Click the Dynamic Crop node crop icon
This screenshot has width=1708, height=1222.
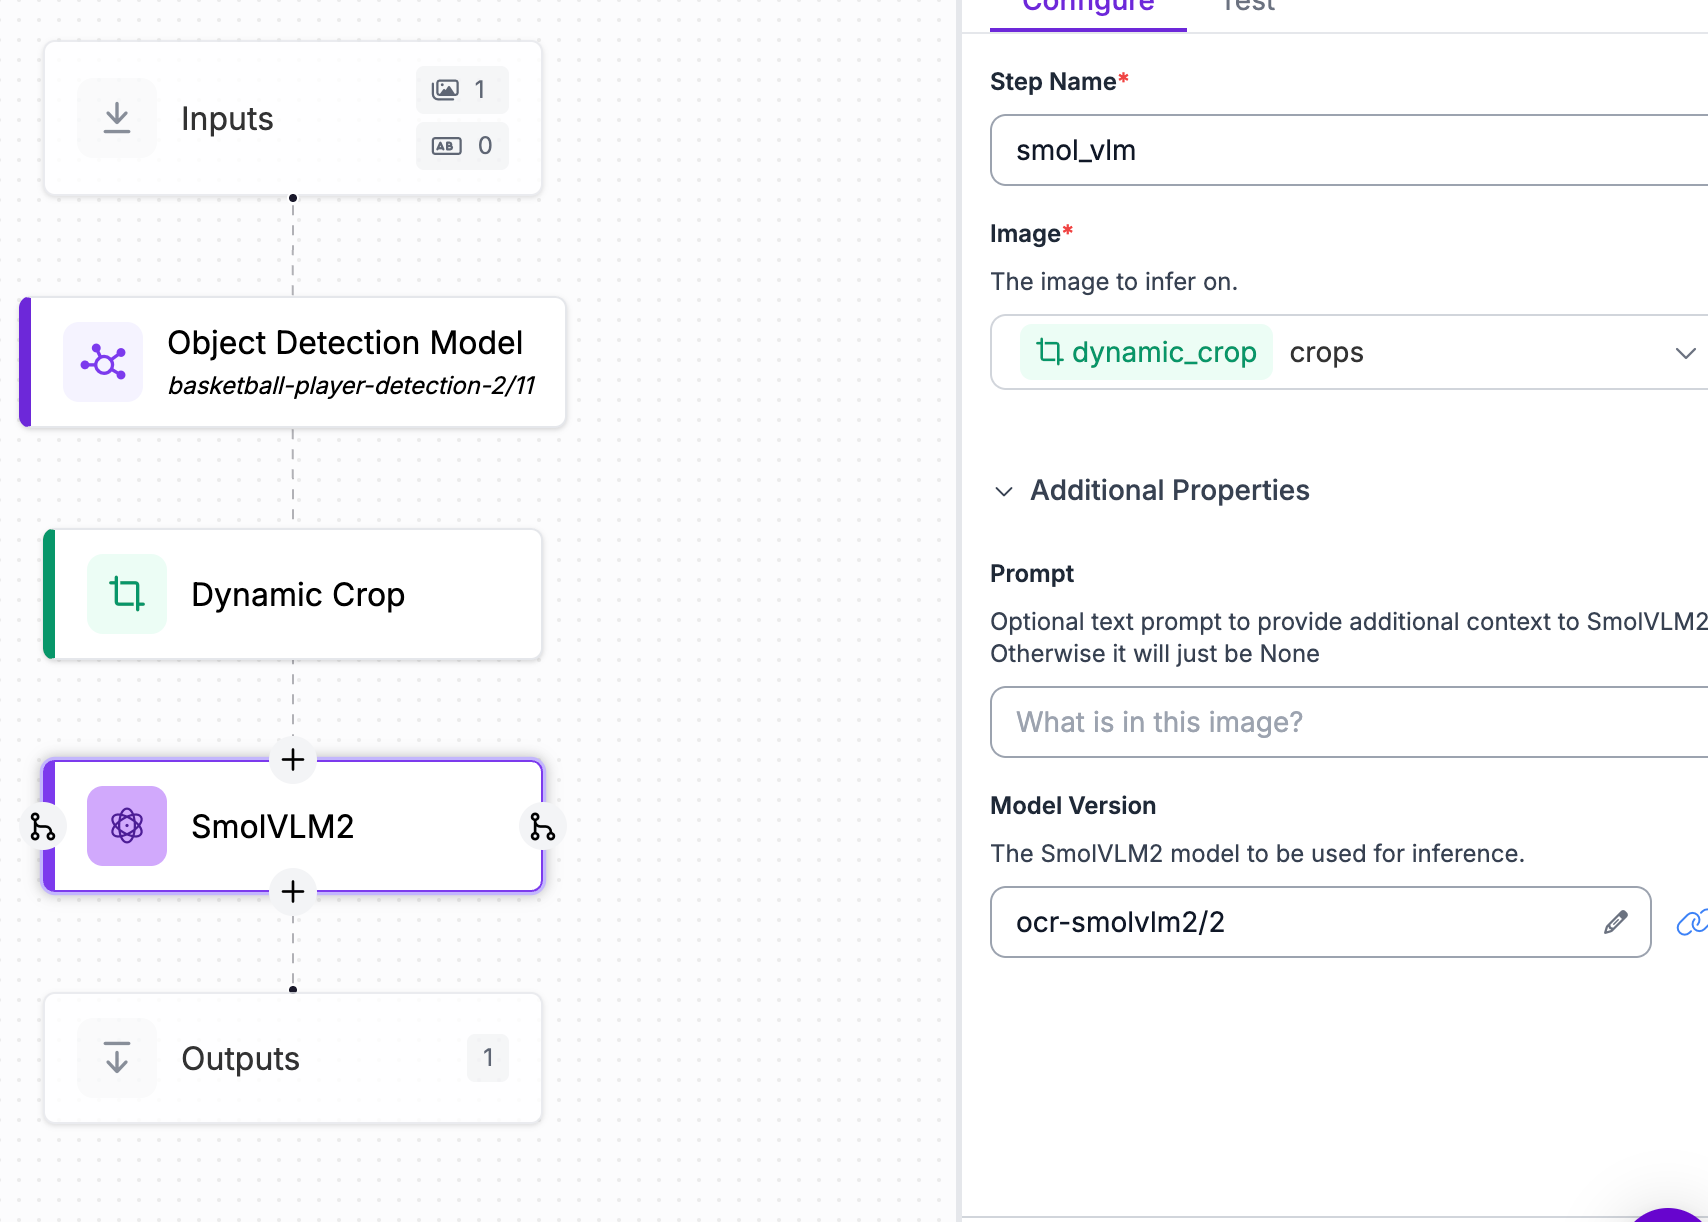click(127, 594)
